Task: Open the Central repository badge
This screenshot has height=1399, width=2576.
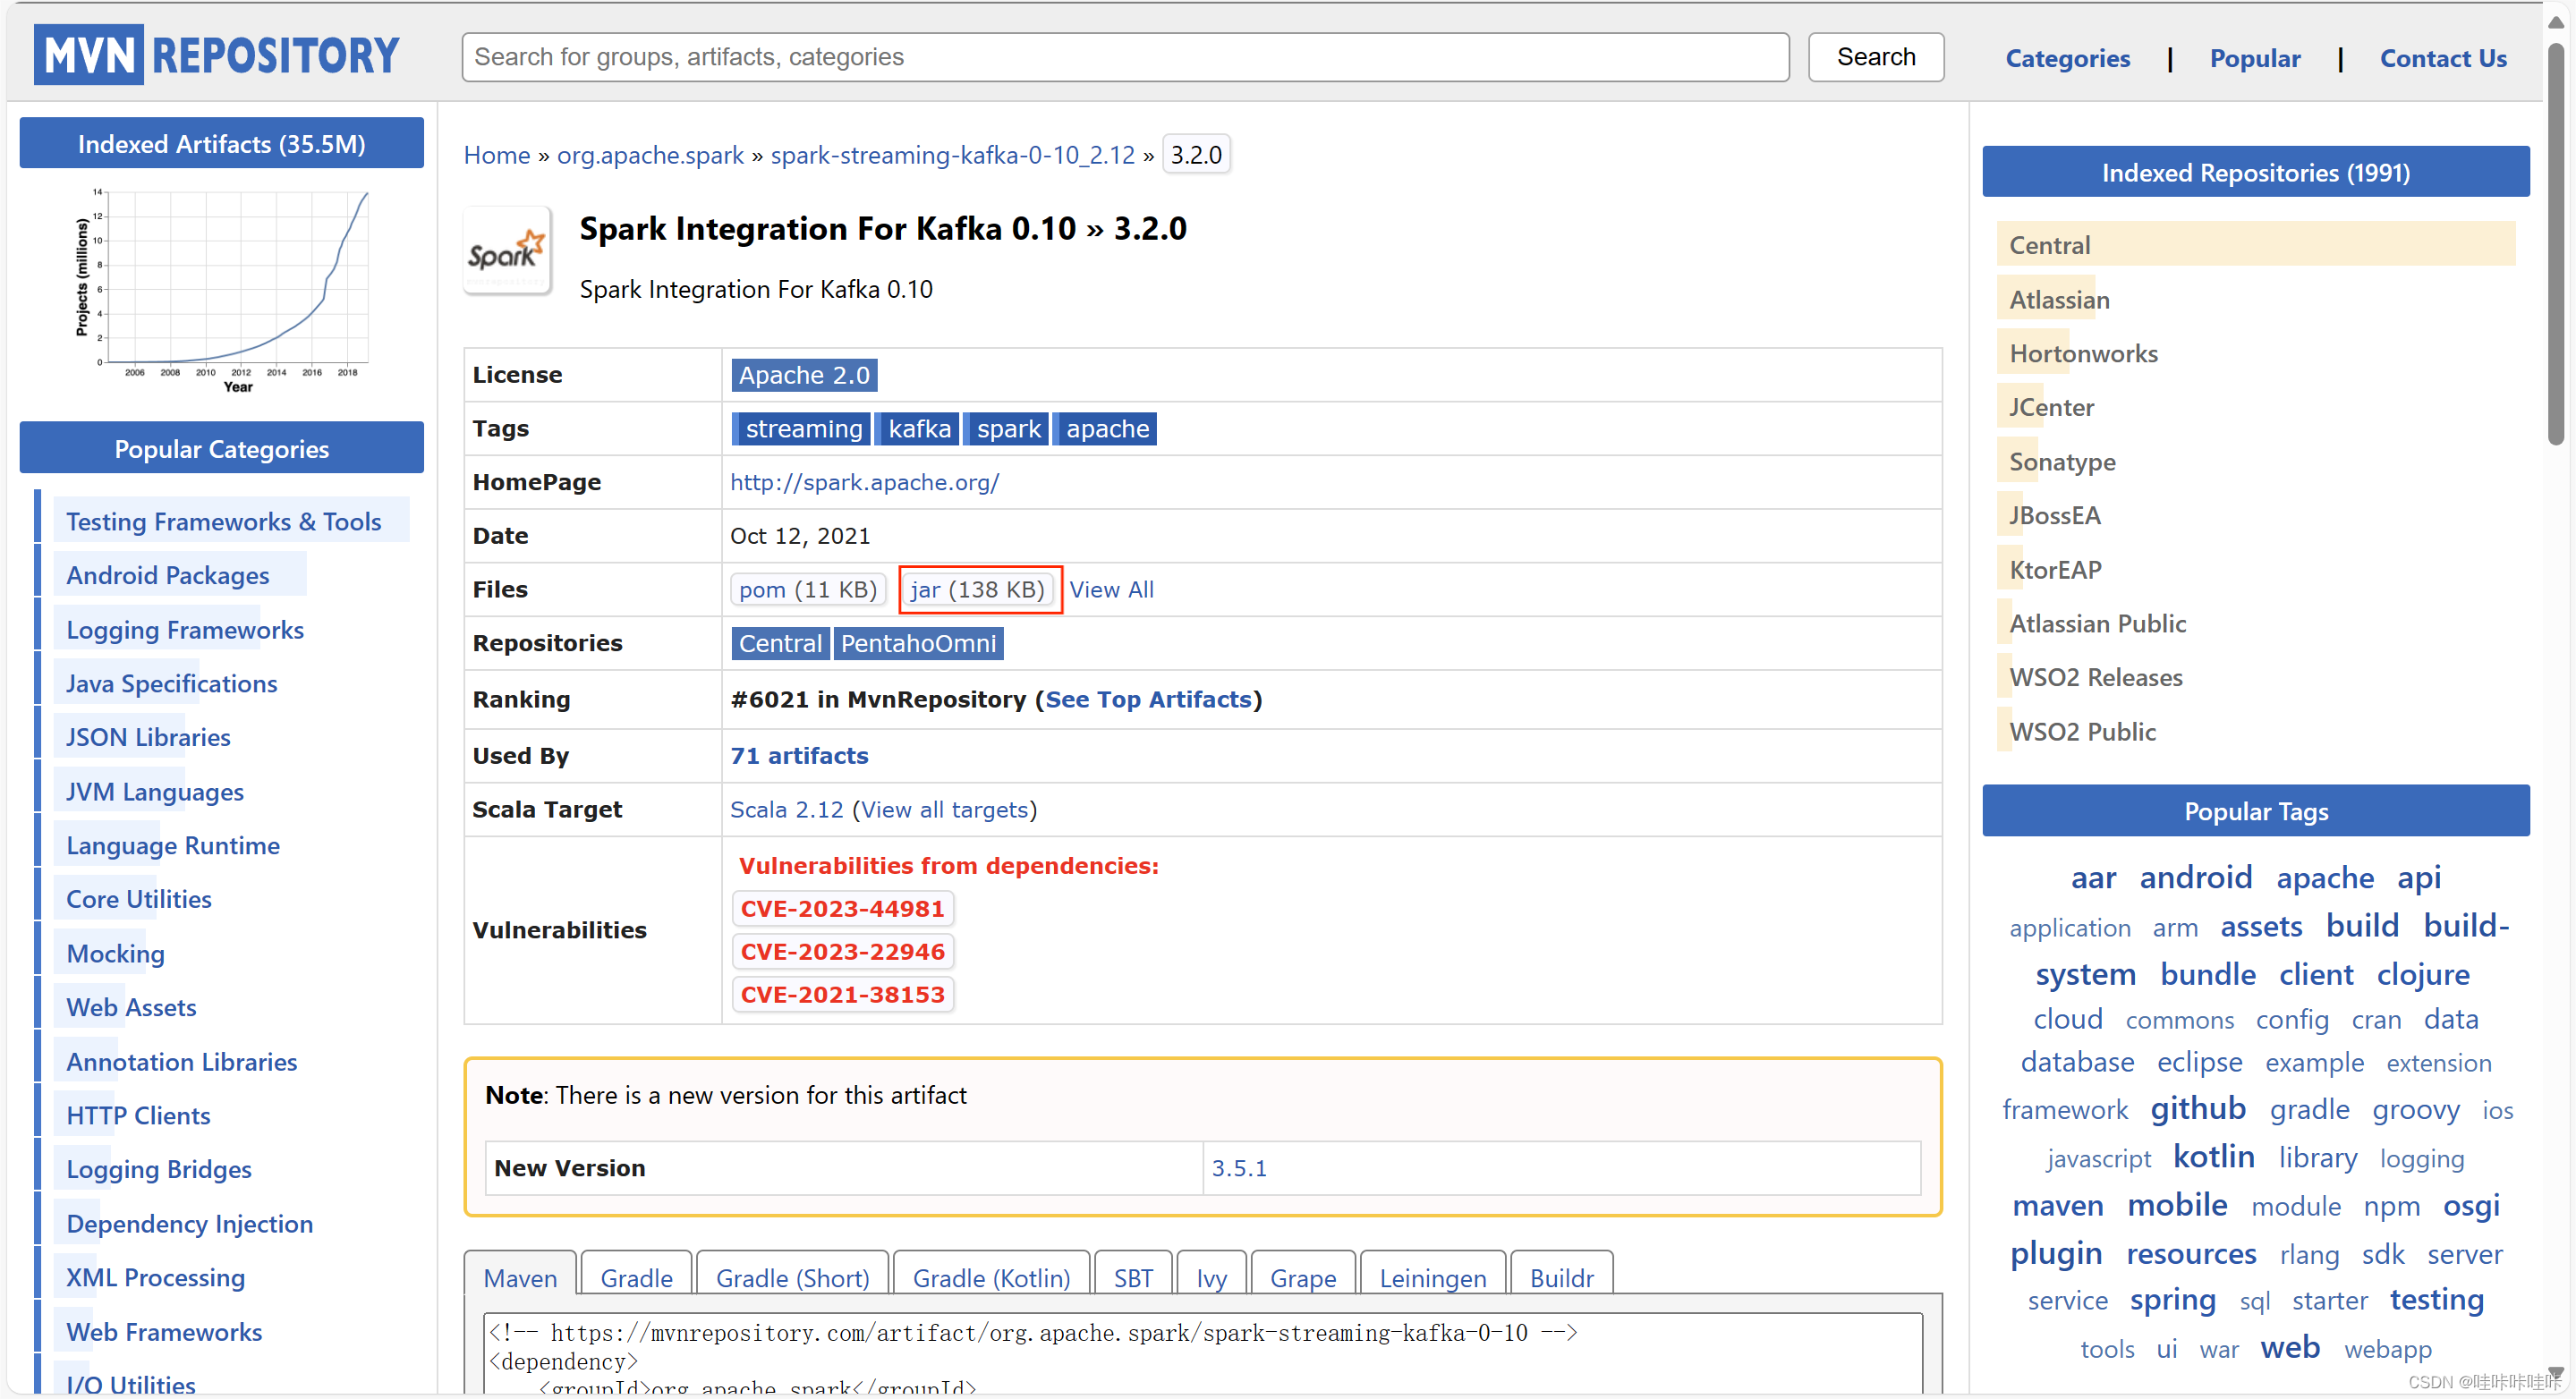Action: click(x=780, y=643)
